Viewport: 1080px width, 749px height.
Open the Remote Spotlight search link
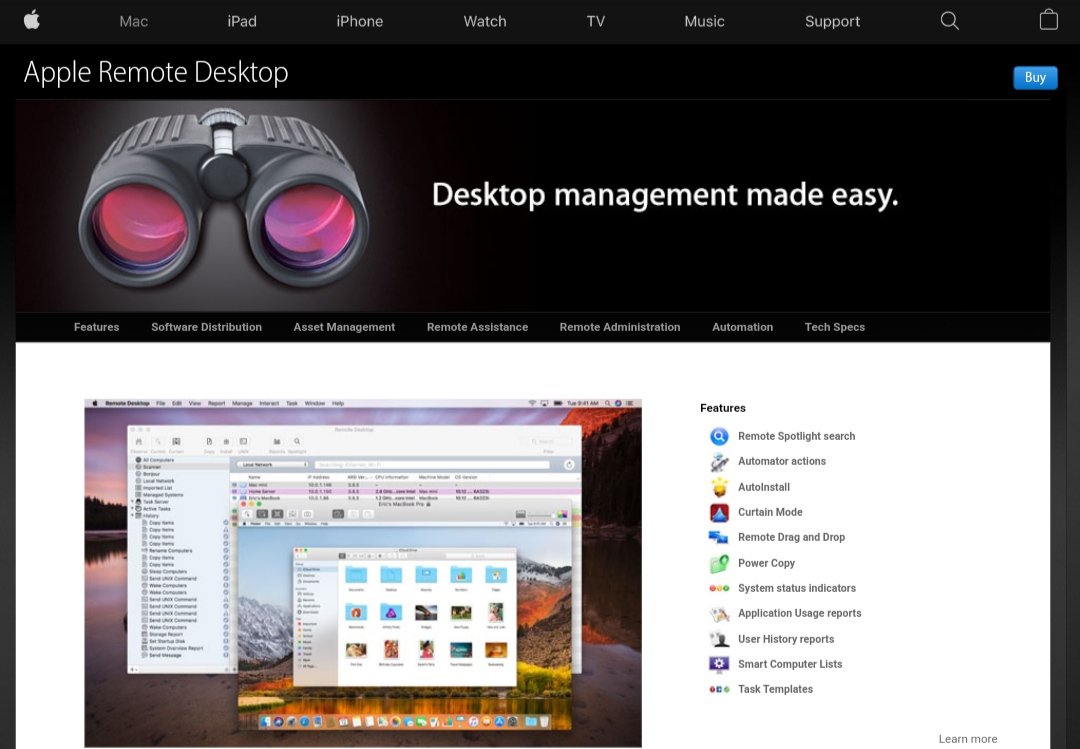(x=796, y=436)
